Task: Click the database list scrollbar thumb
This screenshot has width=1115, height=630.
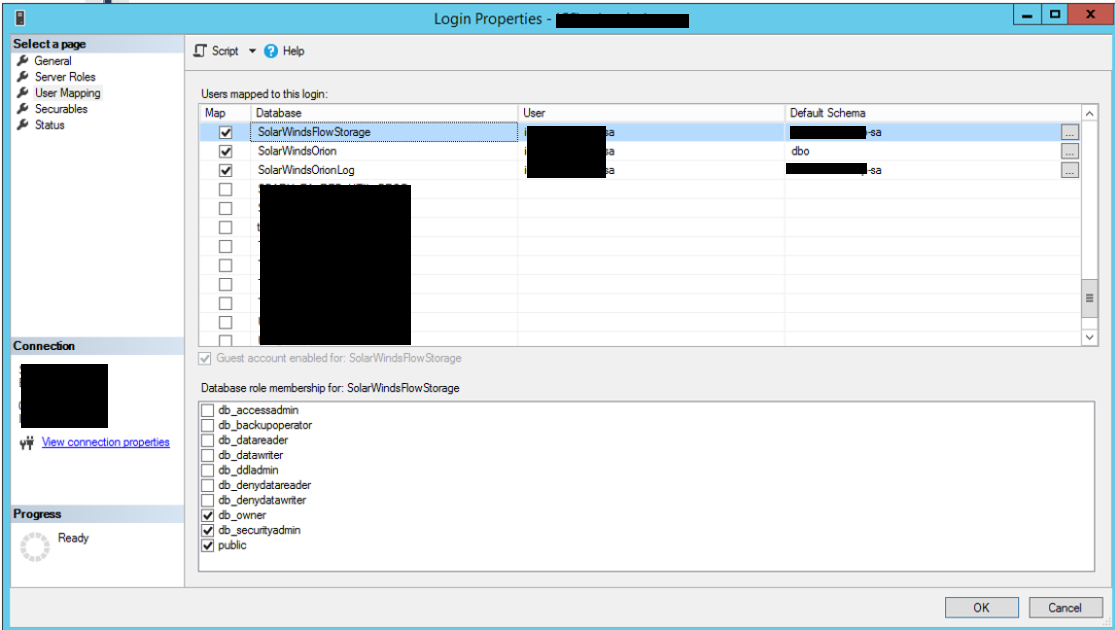Action: tap(1089, 298)
